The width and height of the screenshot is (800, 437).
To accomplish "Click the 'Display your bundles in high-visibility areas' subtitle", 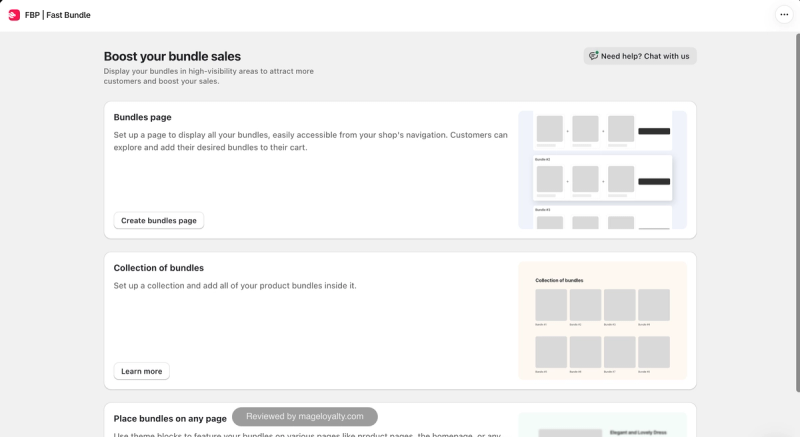I will tap(209, 76).
